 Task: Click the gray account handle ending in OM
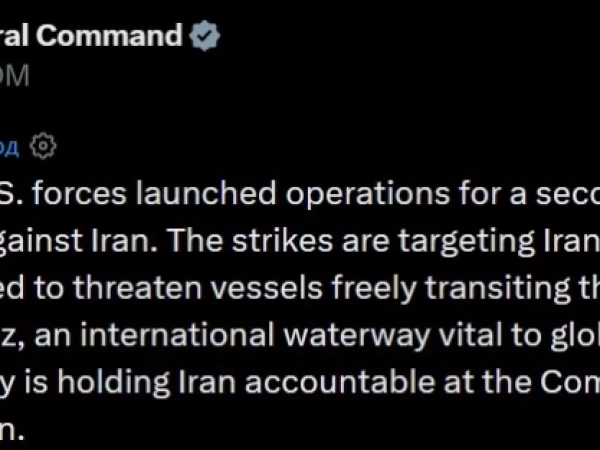tap(15, 75)
